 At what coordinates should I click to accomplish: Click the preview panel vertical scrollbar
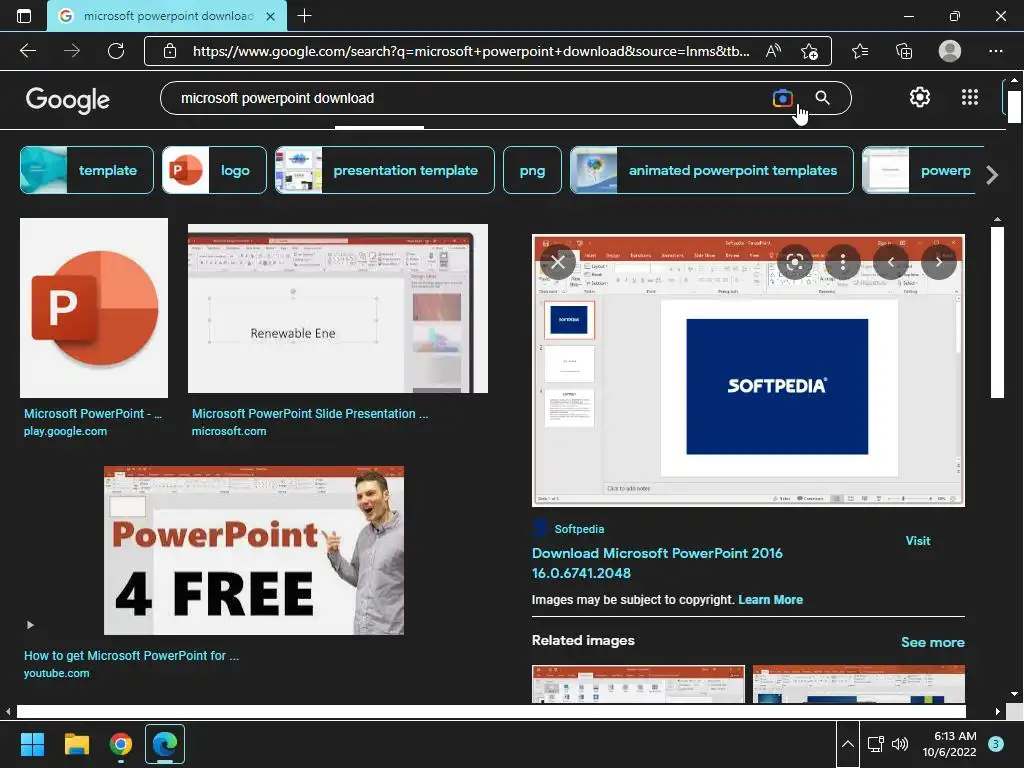click(x=997, y=312)
